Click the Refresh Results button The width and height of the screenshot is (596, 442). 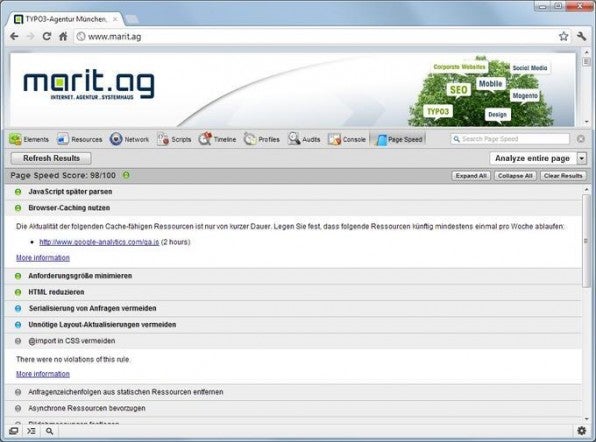click(x=51, y=158)
